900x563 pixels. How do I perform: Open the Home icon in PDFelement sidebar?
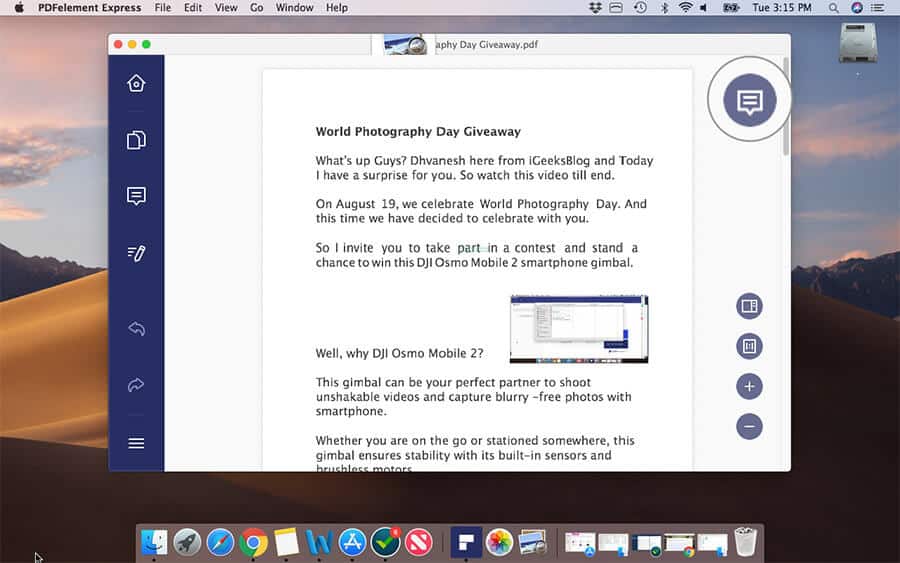pos(136,83)
